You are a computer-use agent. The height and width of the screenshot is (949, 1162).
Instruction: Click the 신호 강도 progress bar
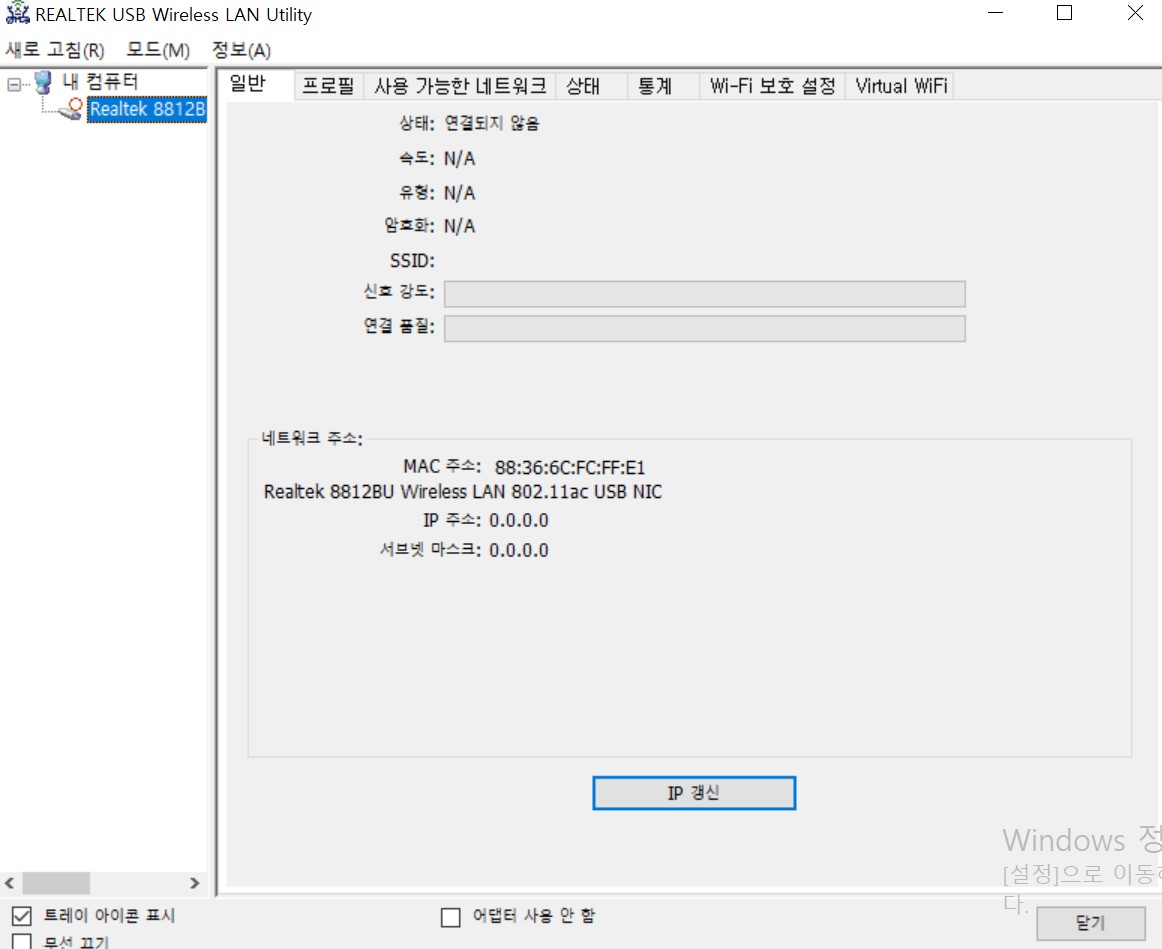[704, 293]
